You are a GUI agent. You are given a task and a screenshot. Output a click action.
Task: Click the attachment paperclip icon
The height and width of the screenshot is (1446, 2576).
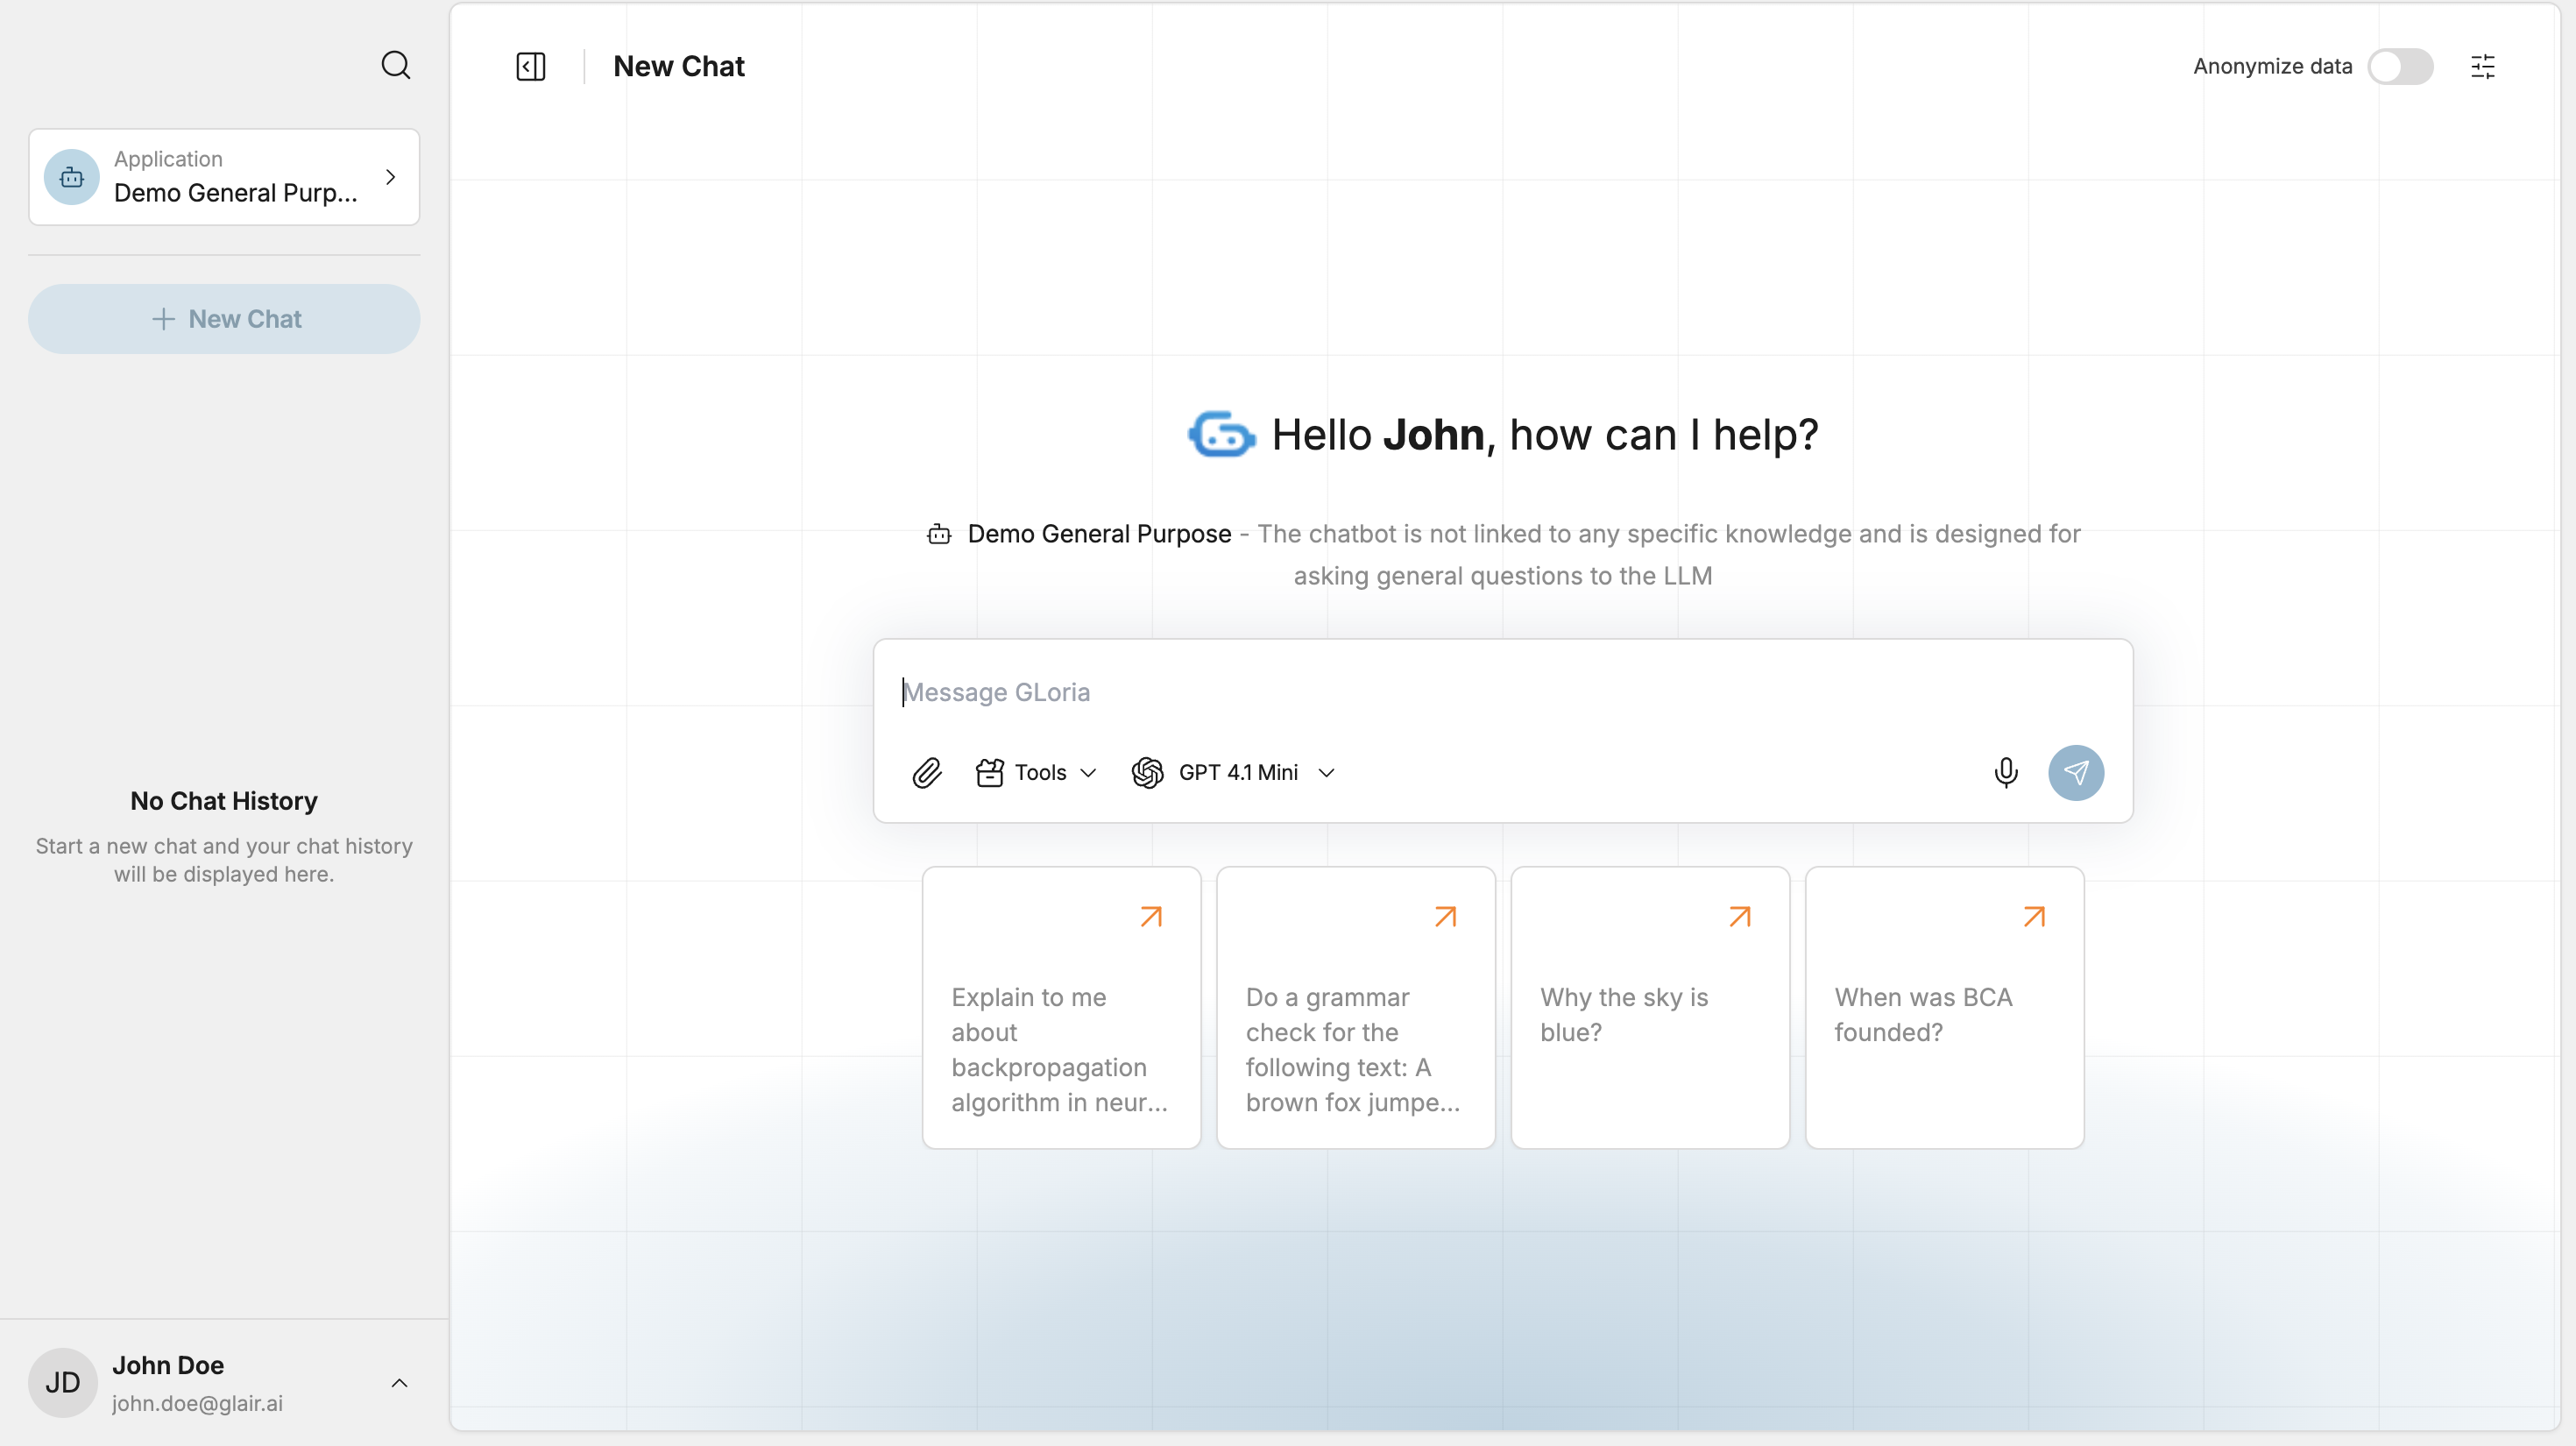click(x=927, y=773)
